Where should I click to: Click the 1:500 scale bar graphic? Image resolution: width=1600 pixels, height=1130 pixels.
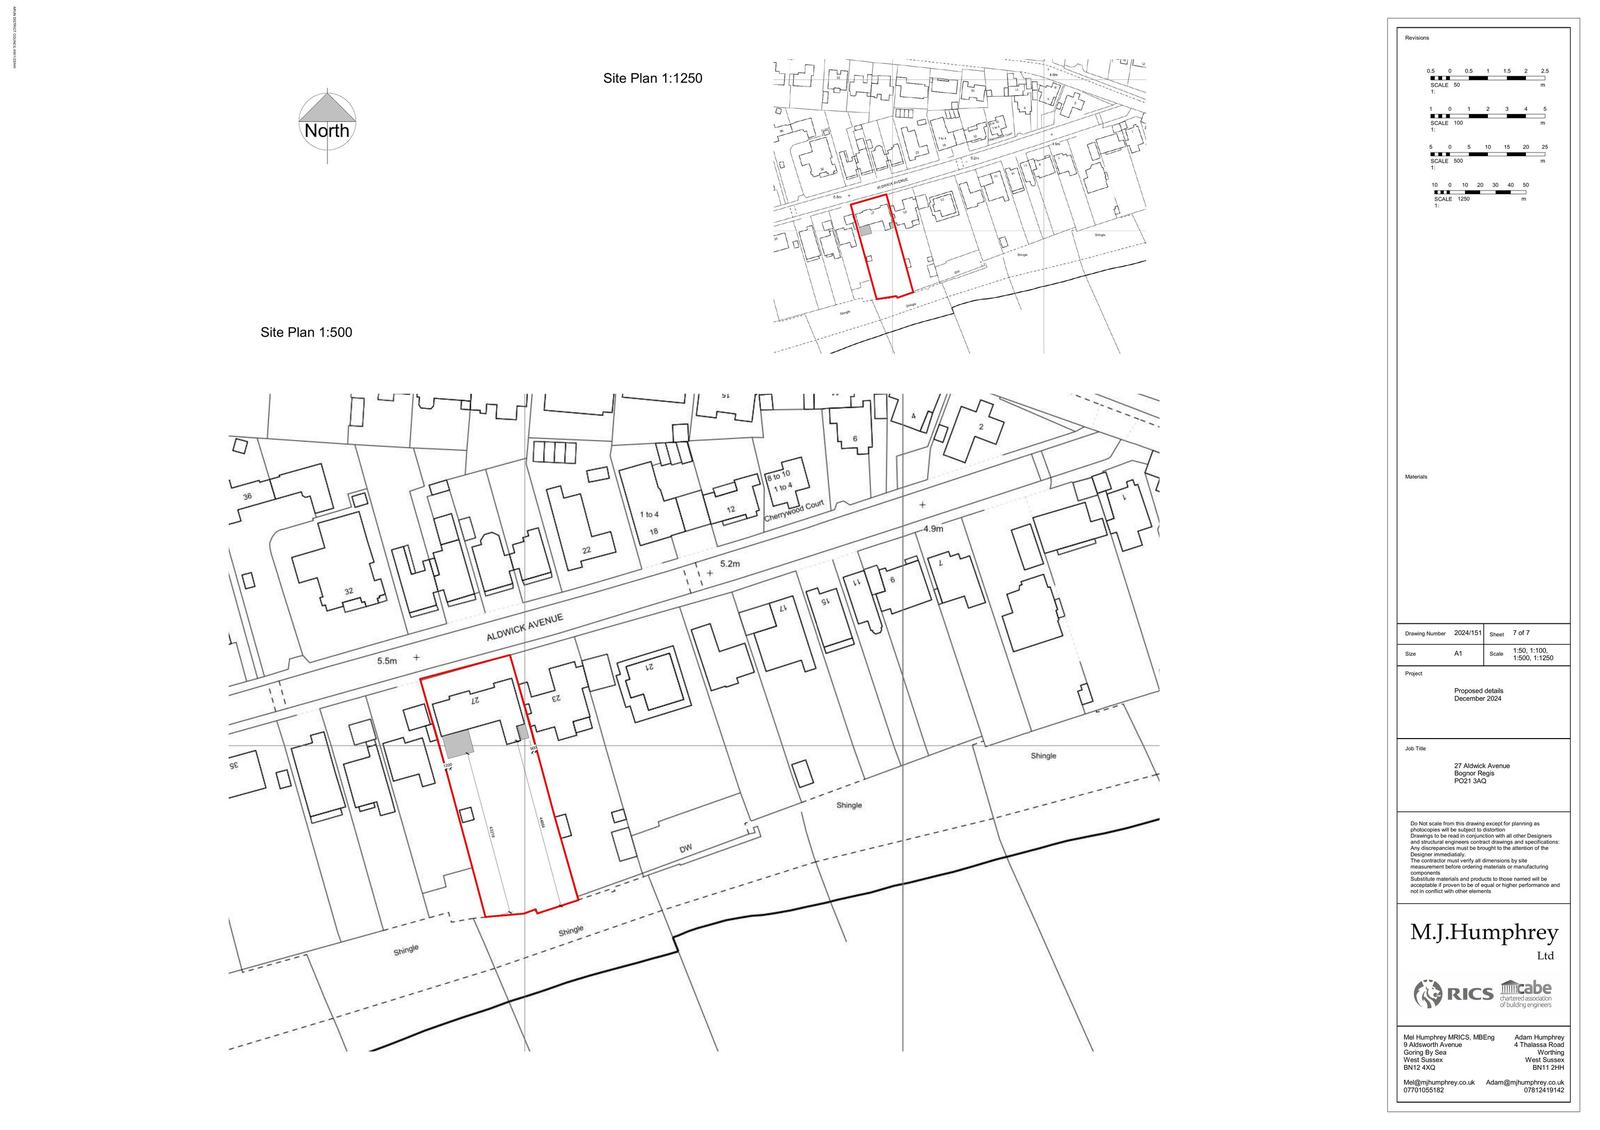coord(1487,154)
